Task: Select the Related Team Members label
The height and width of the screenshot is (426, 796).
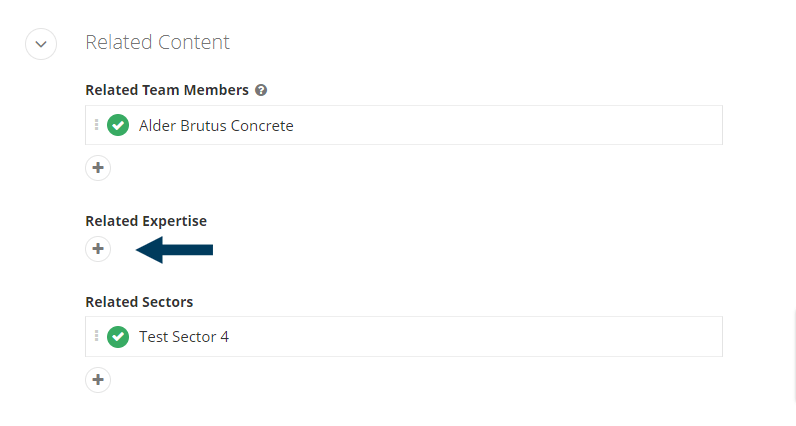Action: pyautogui.click(x=167, y=90)
